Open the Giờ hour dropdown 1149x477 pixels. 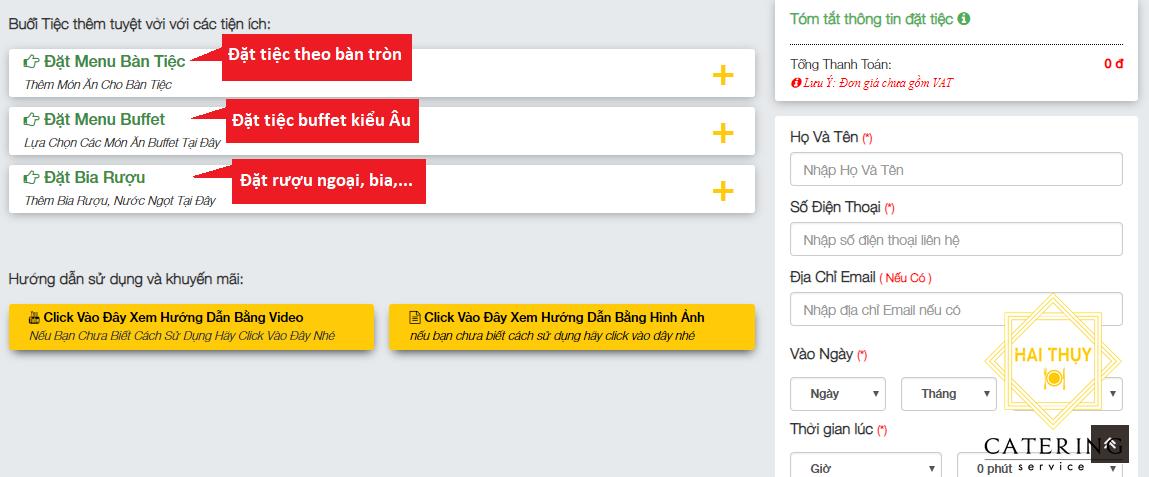(x=865, y=467)
